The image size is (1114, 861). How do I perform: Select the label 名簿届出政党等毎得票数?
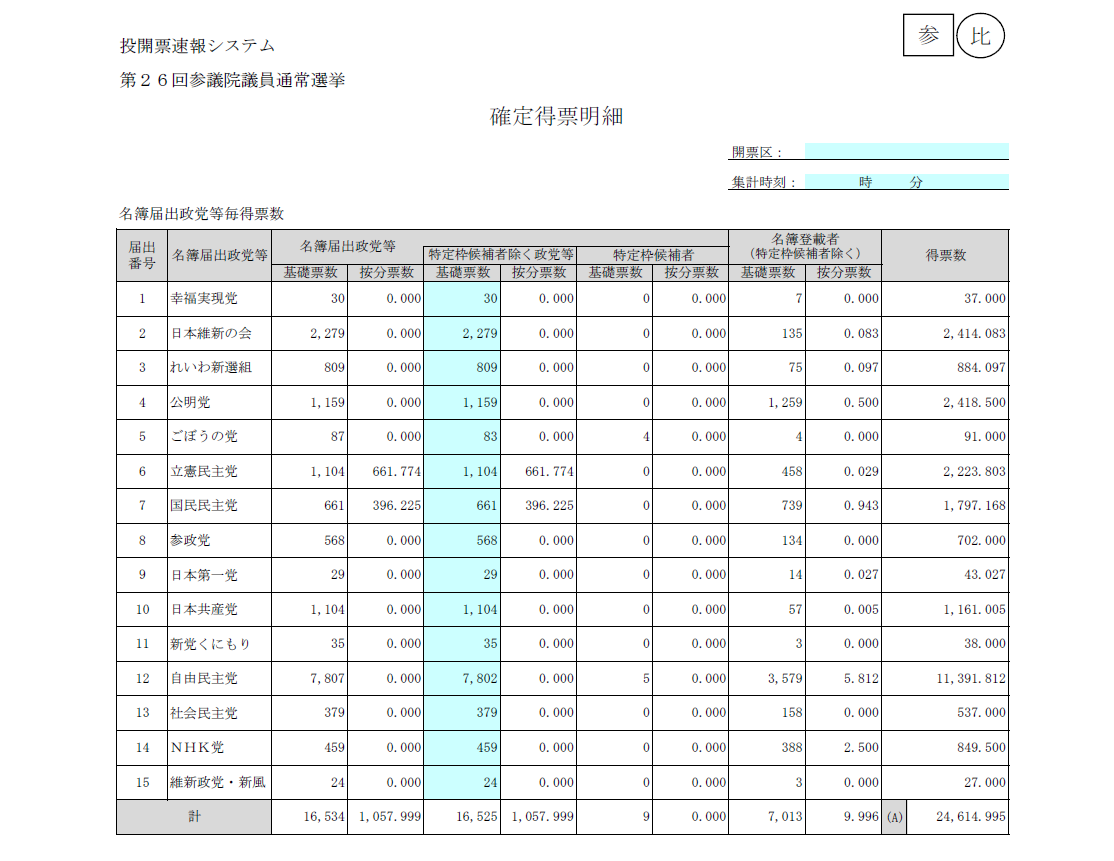click(x=202, y=214)
